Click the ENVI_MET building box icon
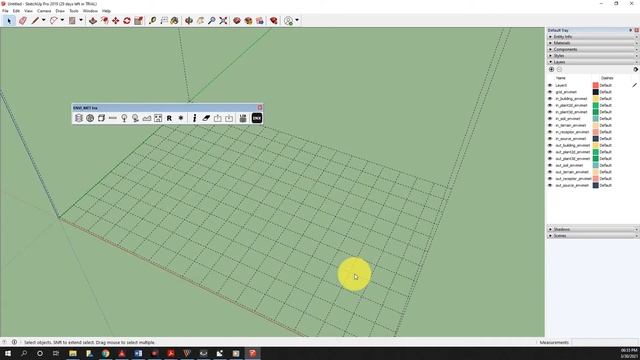 (101, 118)
